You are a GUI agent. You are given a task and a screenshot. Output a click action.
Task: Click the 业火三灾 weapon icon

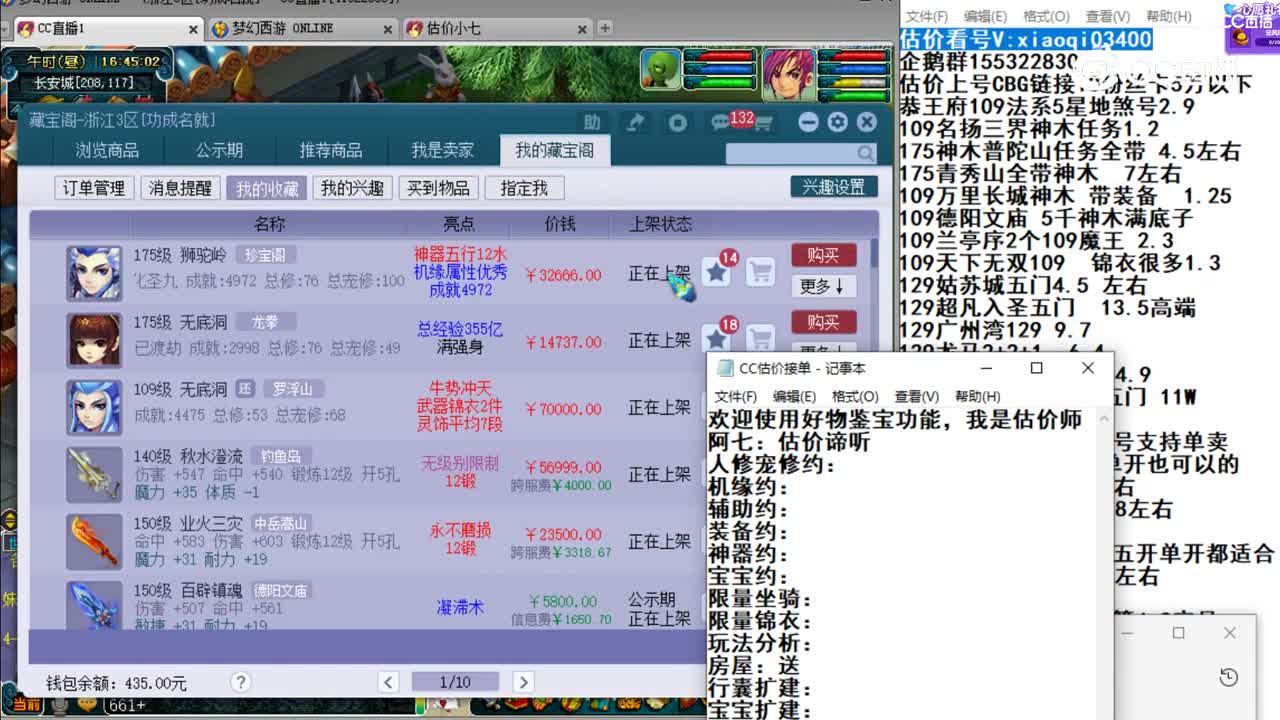94,541
